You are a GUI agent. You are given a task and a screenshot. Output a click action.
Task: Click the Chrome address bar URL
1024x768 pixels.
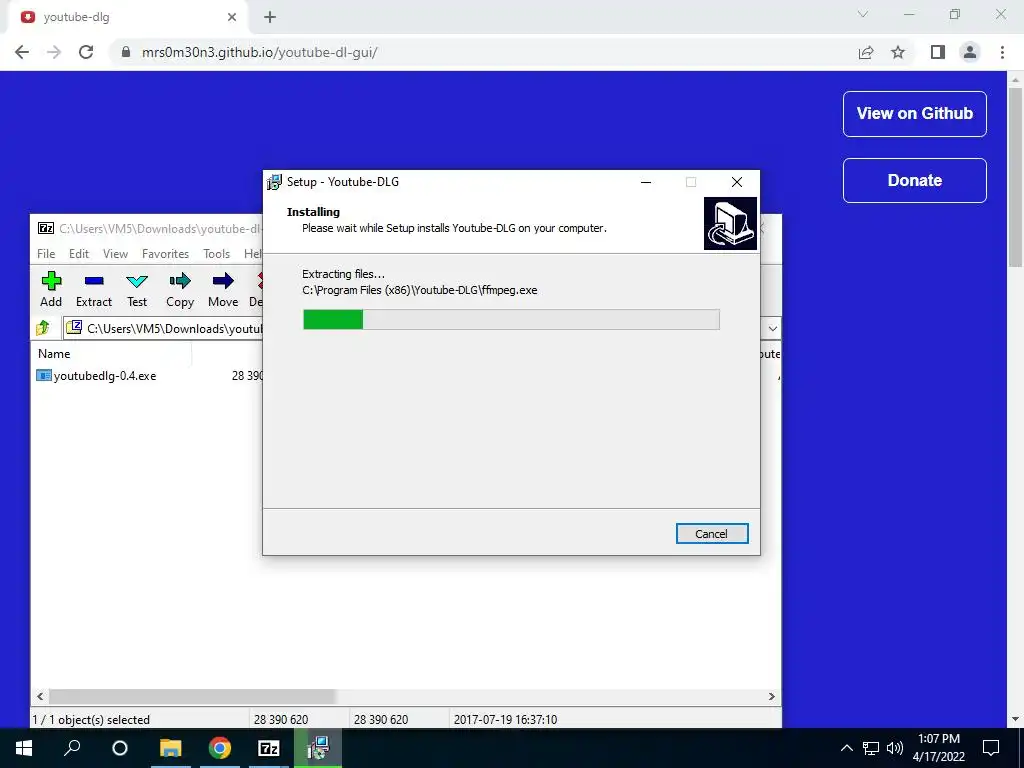(x=259, y=52)
